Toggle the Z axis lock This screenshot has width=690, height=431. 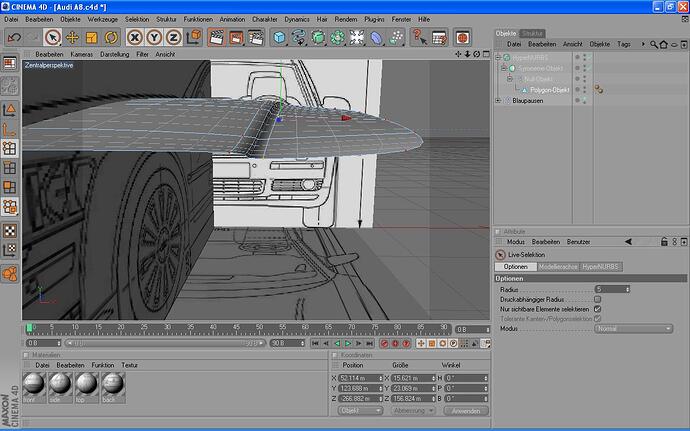click(173, 38)
